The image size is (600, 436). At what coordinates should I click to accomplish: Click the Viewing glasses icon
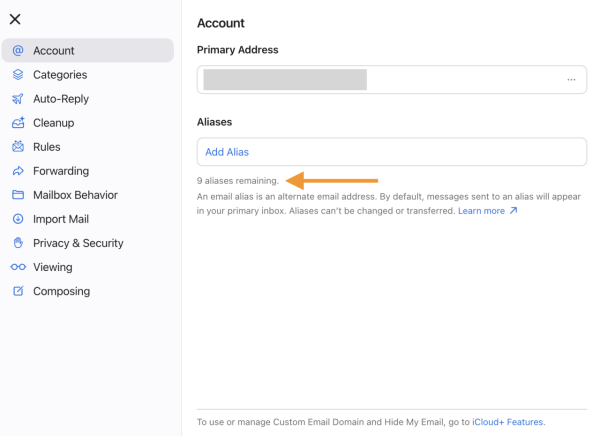pyautogui.click(x=18, y=267)
